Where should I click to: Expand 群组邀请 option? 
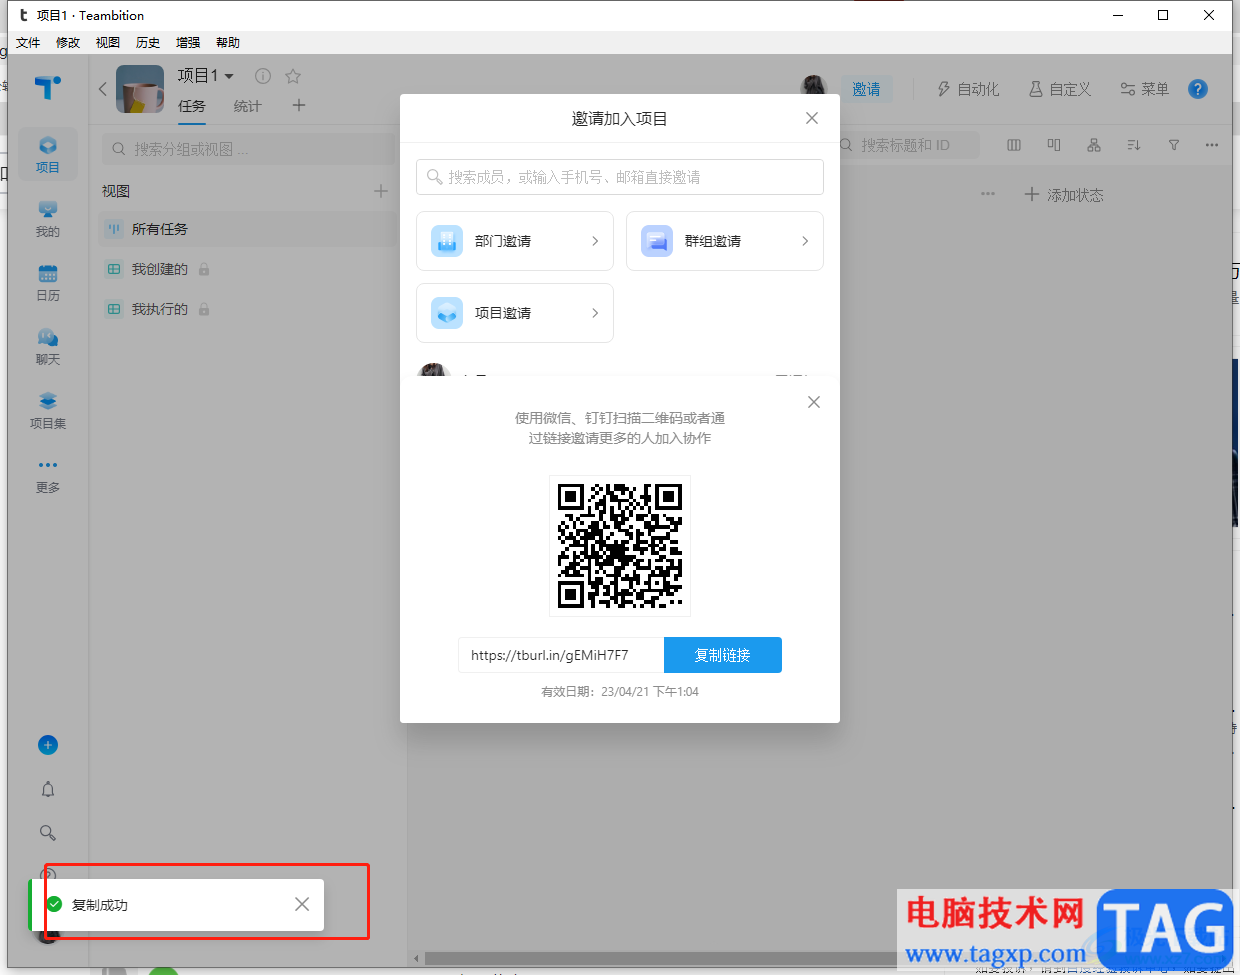pyautogui.click(x=725, y=241)
